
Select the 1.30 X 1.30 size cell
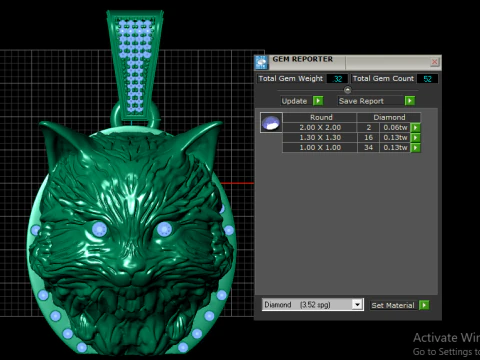pos(320,138)
